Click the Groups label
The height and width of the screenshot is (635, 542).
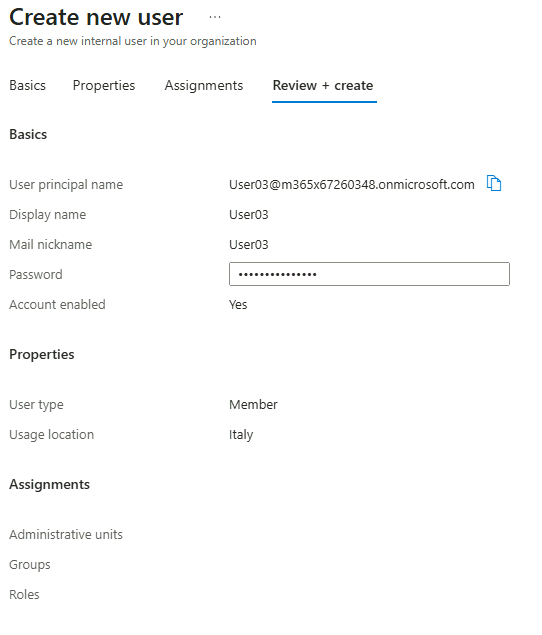click(30, 565)
